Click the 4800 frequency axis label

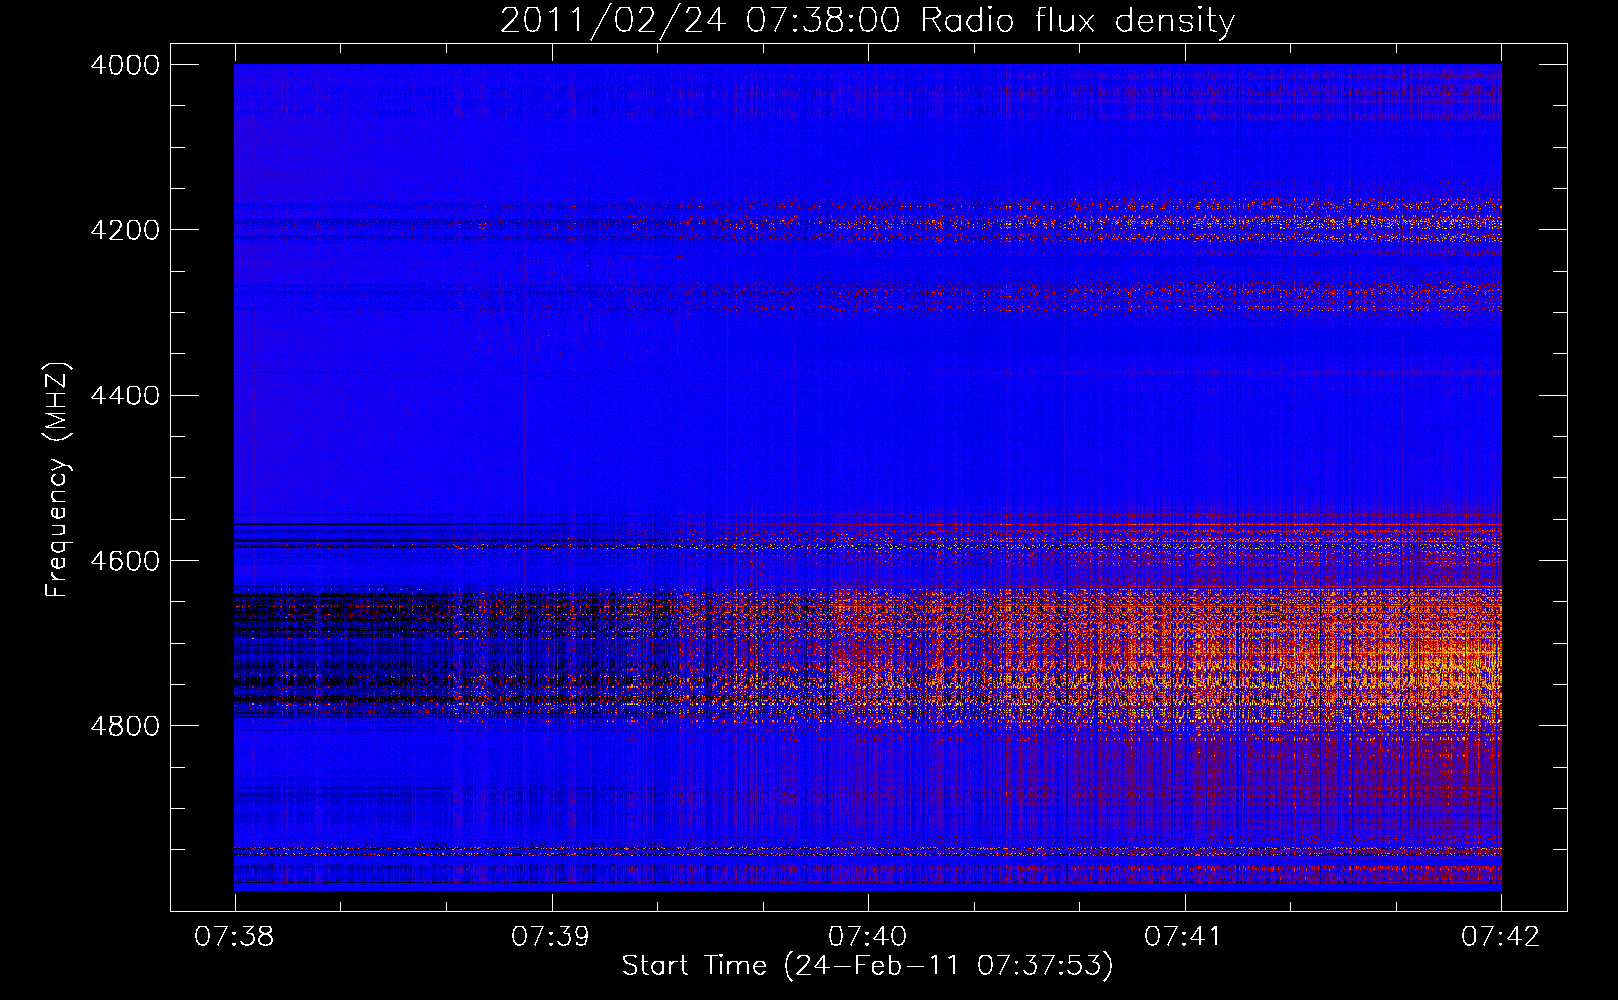(x=125, y=726)
